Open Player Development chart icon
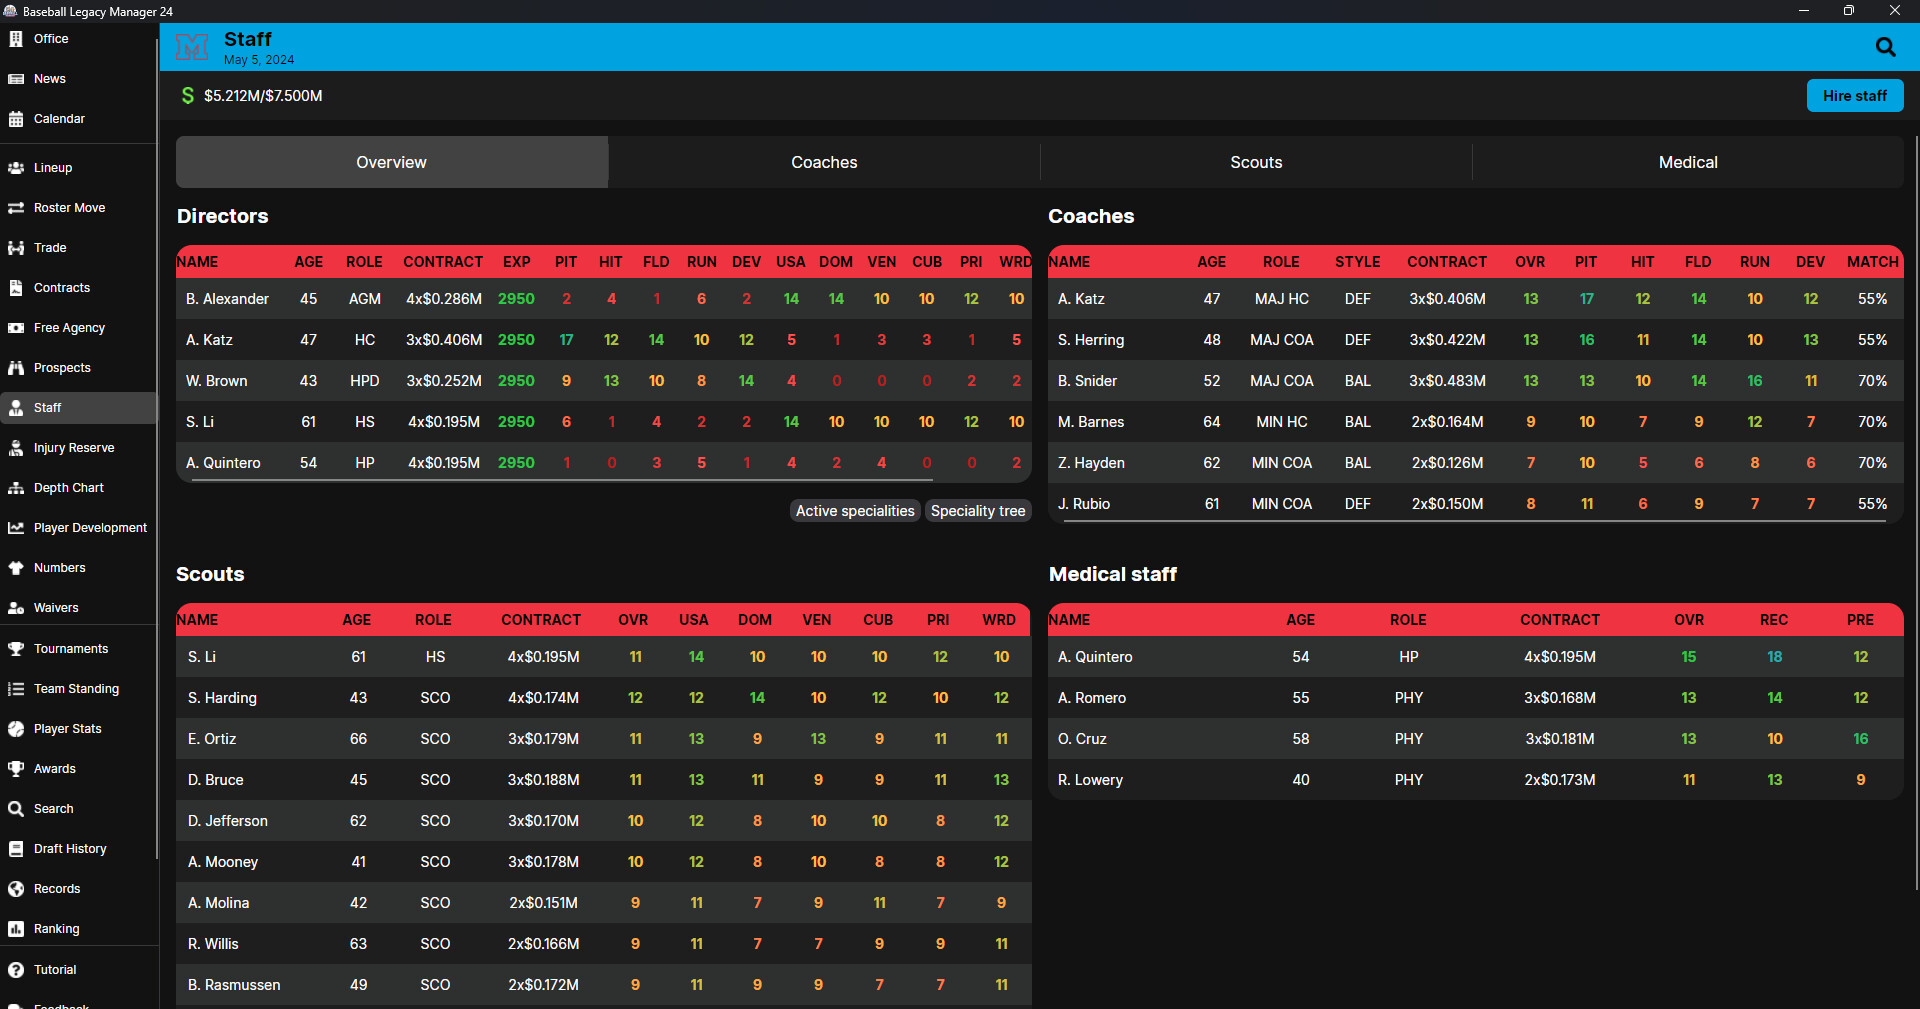The width and height of the screenshot is (1920, 1009). click(16, 528)
